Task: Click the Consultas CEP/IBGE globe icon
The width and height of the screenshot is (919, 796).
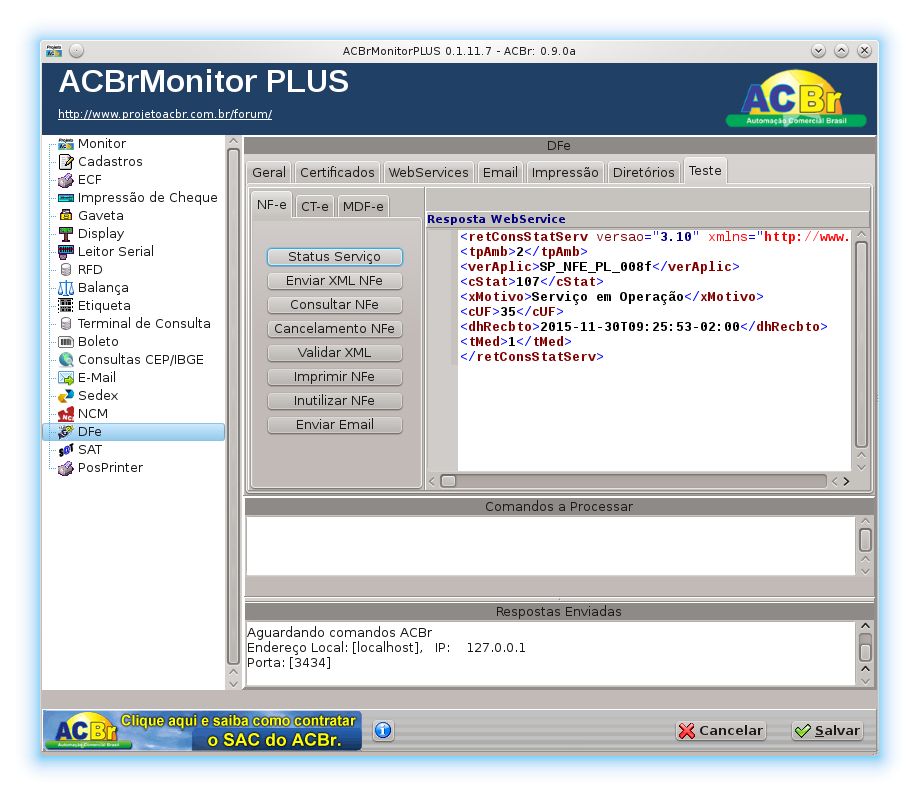Action: 66,360
